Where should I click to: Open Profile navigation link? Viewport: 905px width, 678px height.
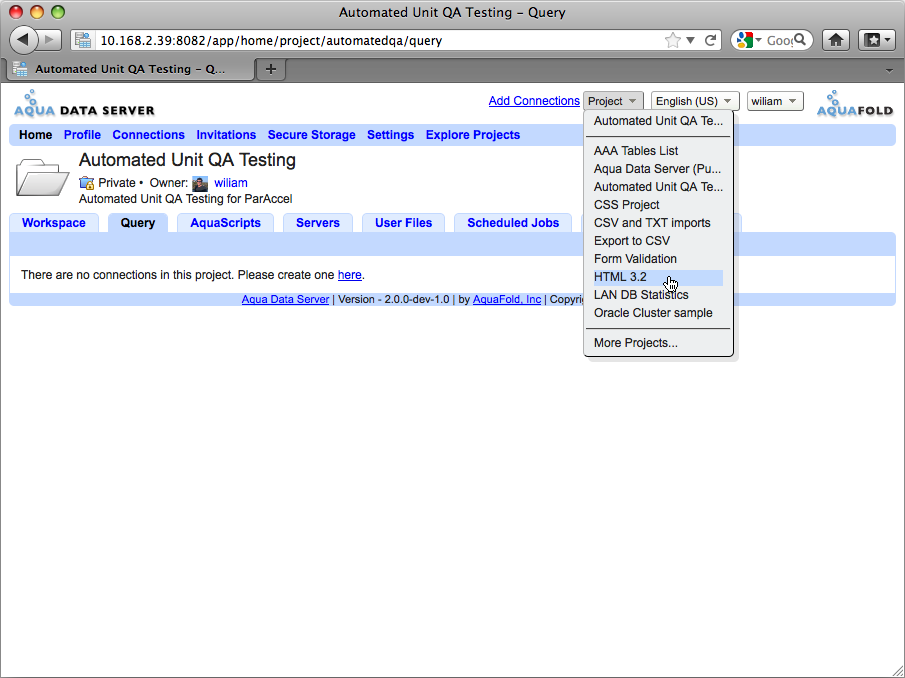point(82,135)
